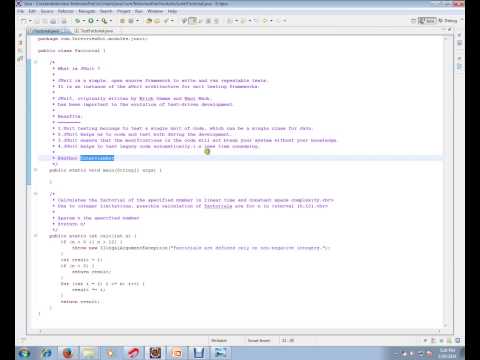The height and width of the screenshot is (360, 480).
Task: Click the green Run toolbar icon
Action: pyautogui.click(x=91, y=21)
